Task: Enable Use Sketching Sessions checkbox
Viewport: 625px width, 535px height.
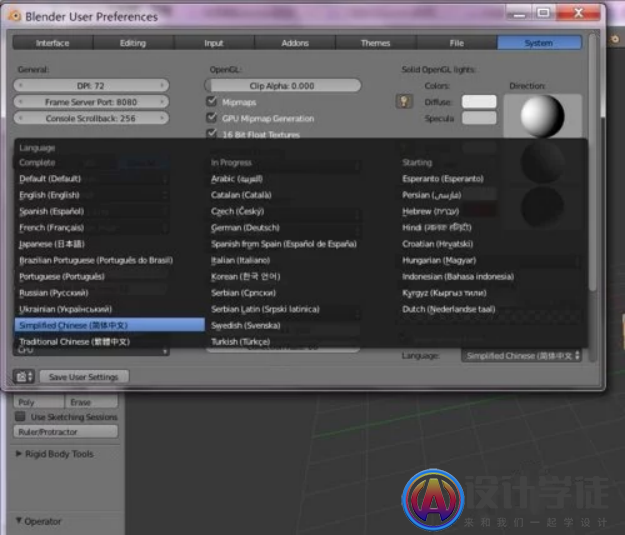Action: (20, 417)
